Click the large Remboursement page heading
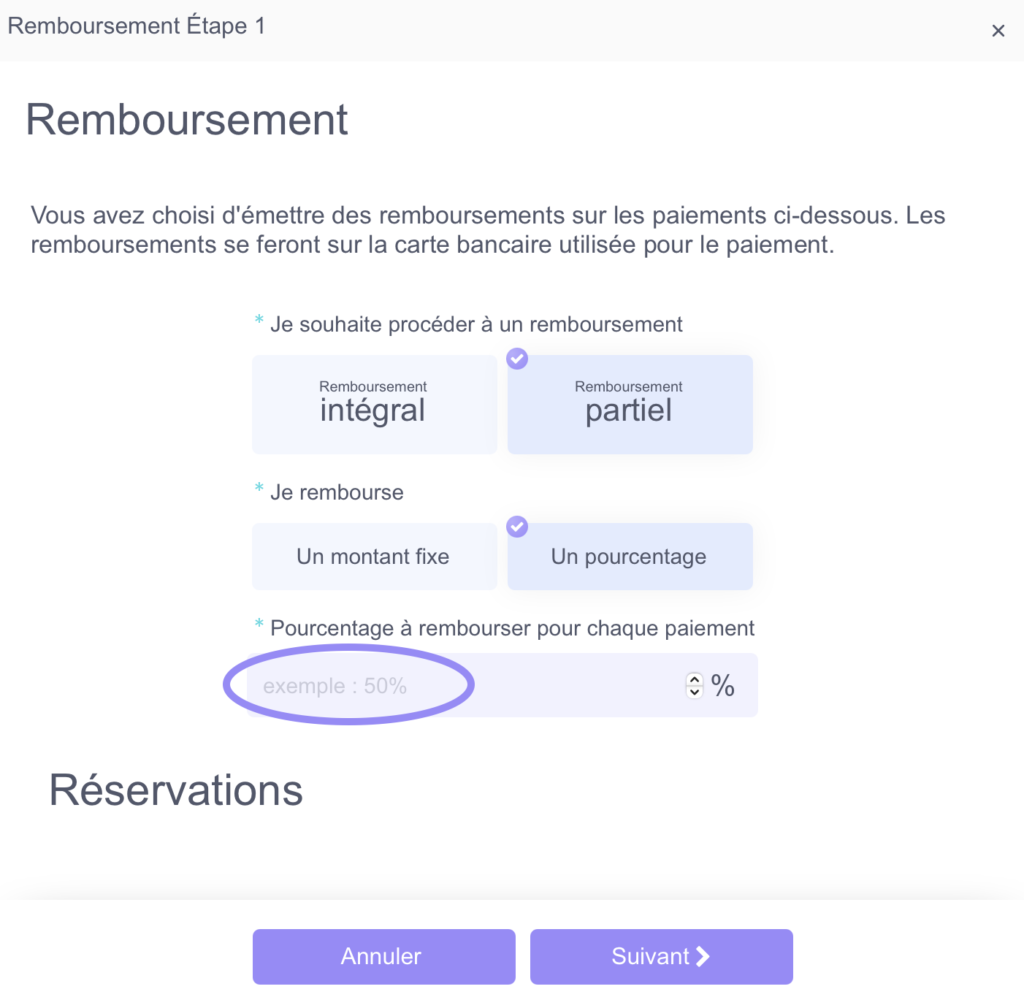Viewport: 1024px width, 1008px height. (x=187, y=119)
